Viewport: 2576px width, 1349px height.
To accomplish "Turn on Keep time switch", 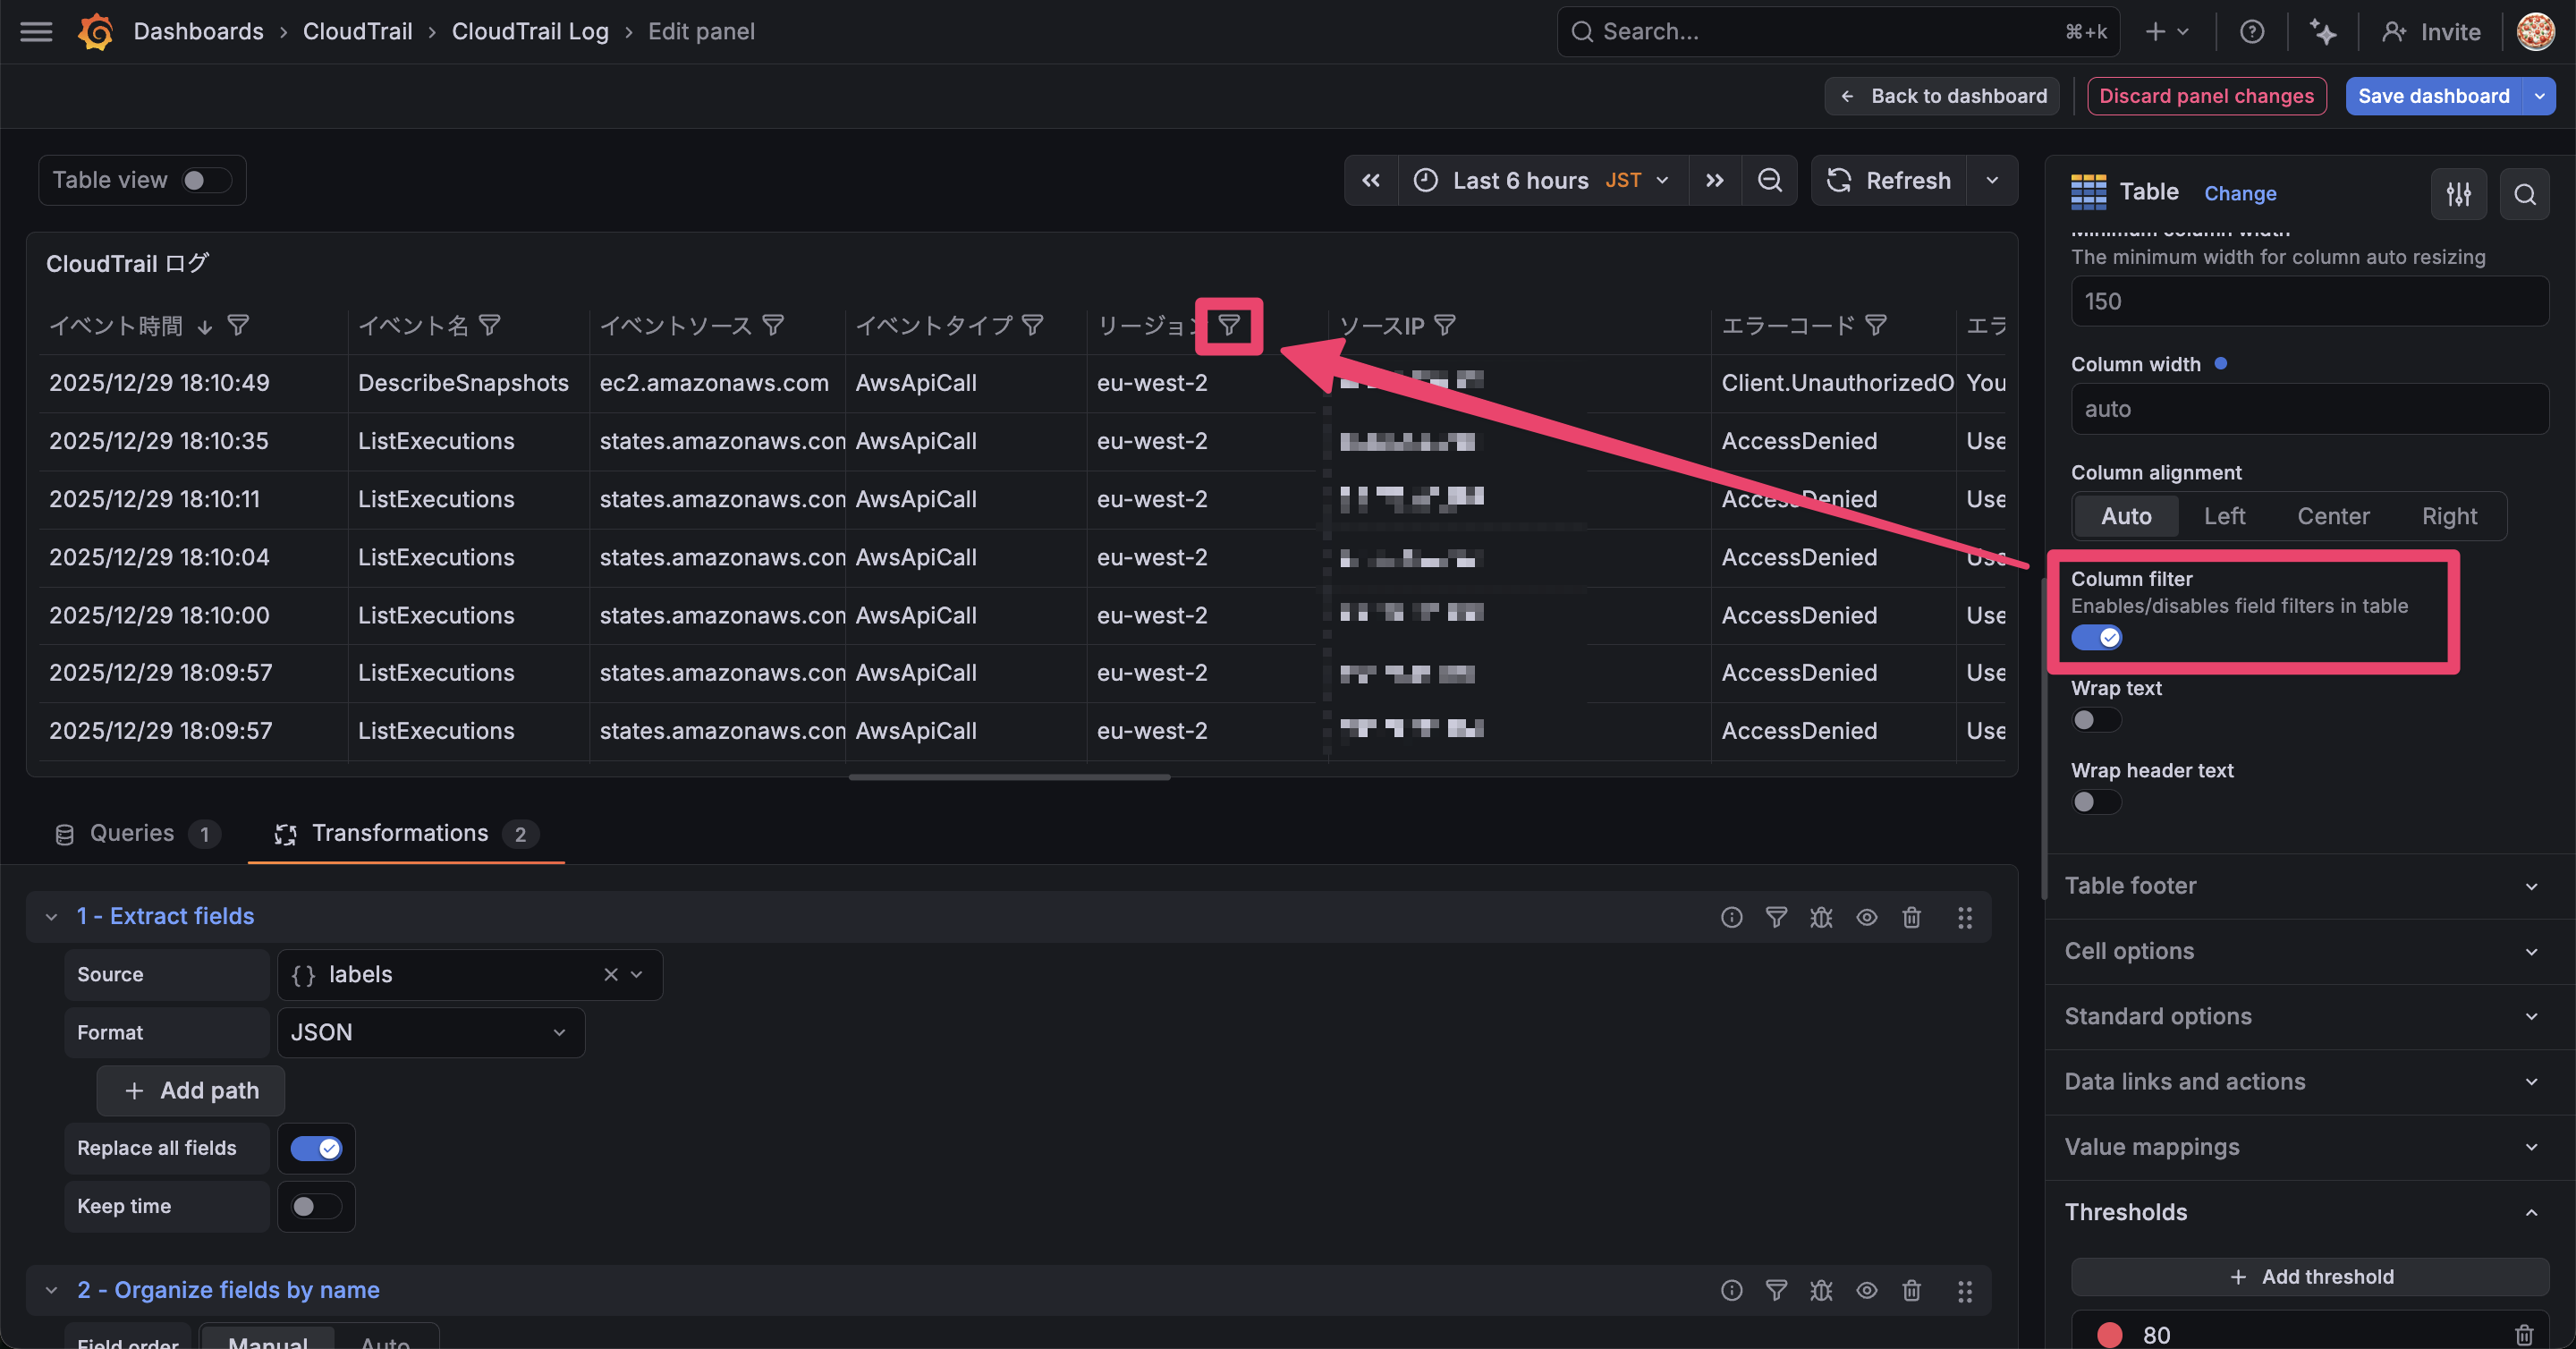I will point(315,1206).
